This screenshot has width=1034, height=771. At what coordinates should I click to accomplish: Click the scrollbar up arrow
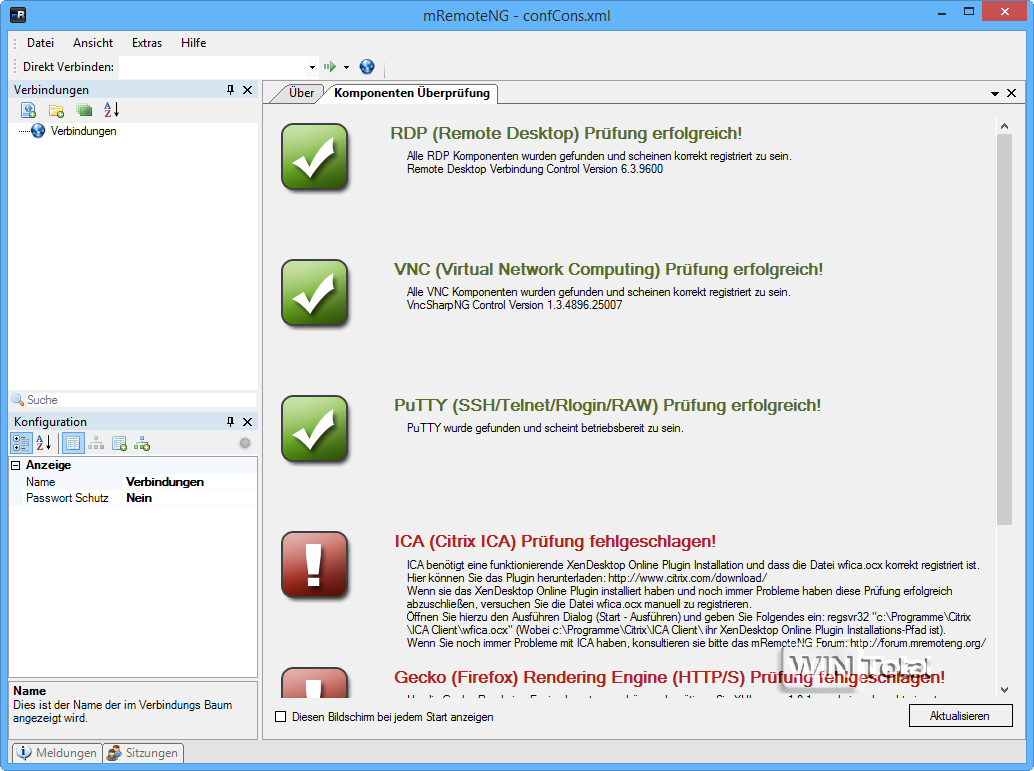point(1004,126)
